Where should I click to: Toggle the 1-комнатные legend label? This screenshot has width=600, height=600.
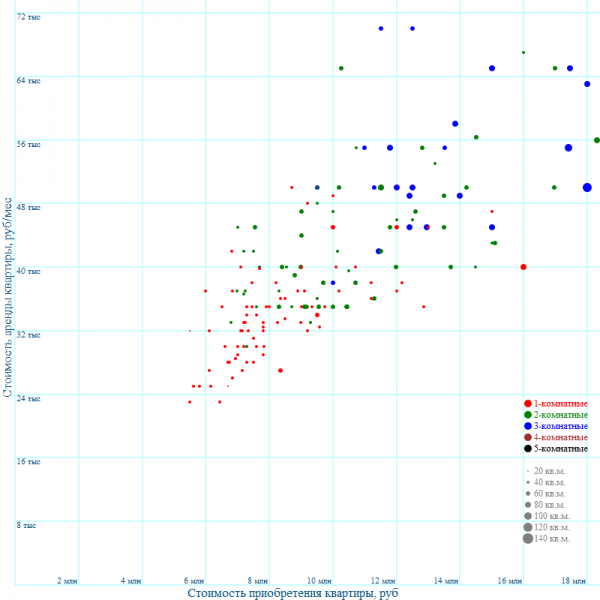[560, 403]
